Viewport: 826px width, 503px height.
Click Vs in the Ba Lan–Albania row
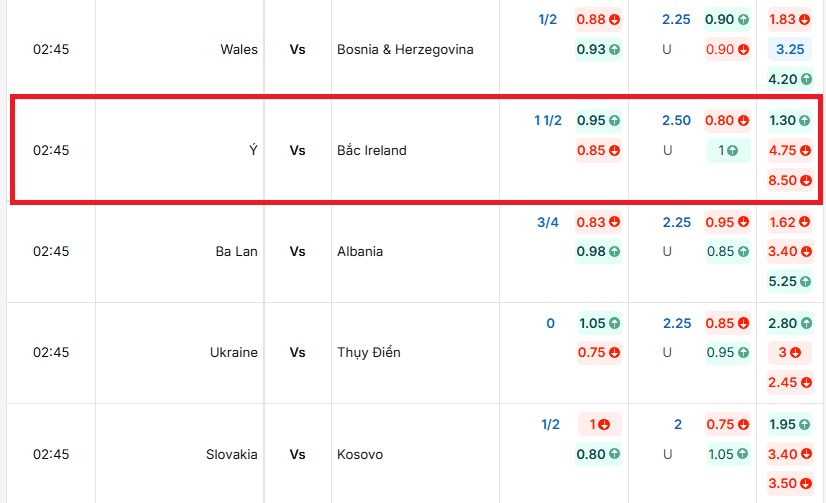[x=297, y=252]
